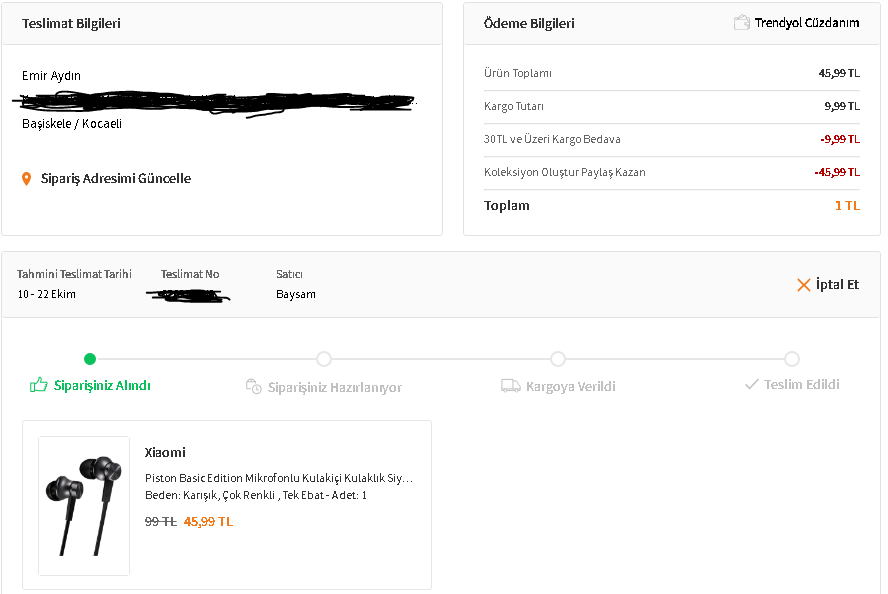Screen dimensions: 888x594
Task: Select the last progress step circle
Action: pyautogui.click(x=792, y=359)
